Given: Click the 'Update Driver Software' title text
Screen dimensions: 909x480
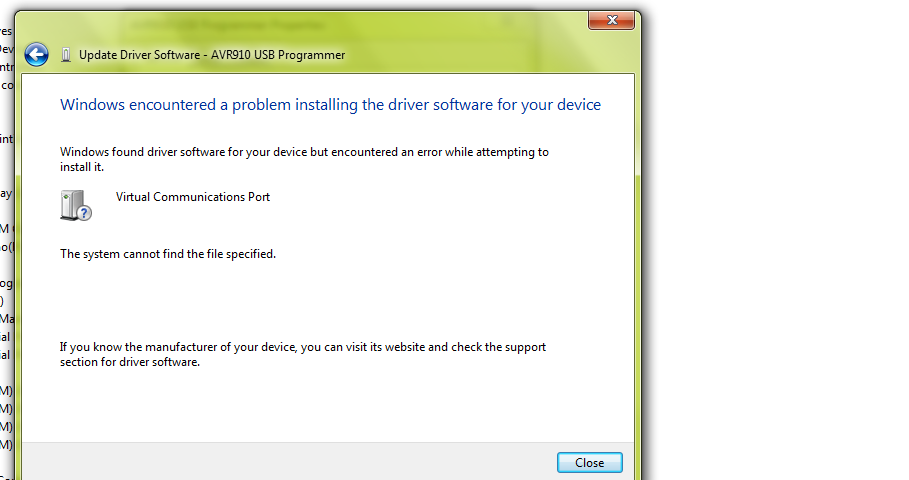Looking at the screenshot, I should [x=139, y=55].
